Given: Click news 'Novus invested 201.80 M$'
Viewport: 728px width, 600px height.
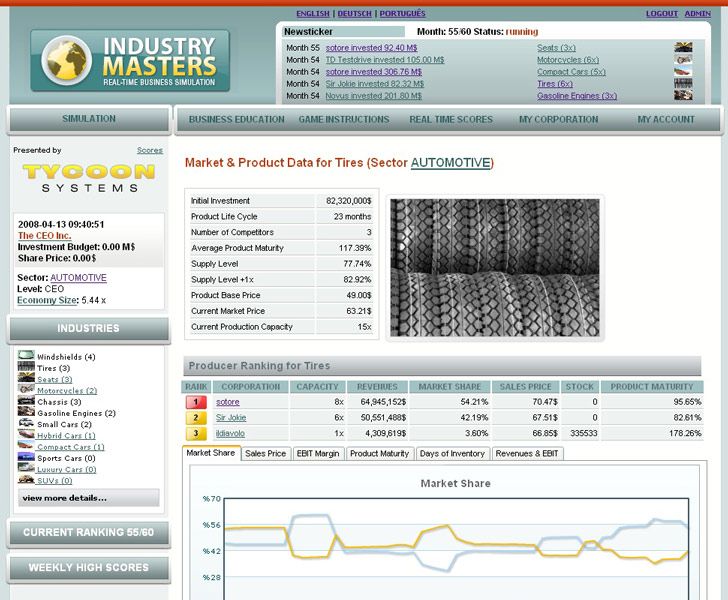Looking at the screenshot, I should click(x=373, y=96).
